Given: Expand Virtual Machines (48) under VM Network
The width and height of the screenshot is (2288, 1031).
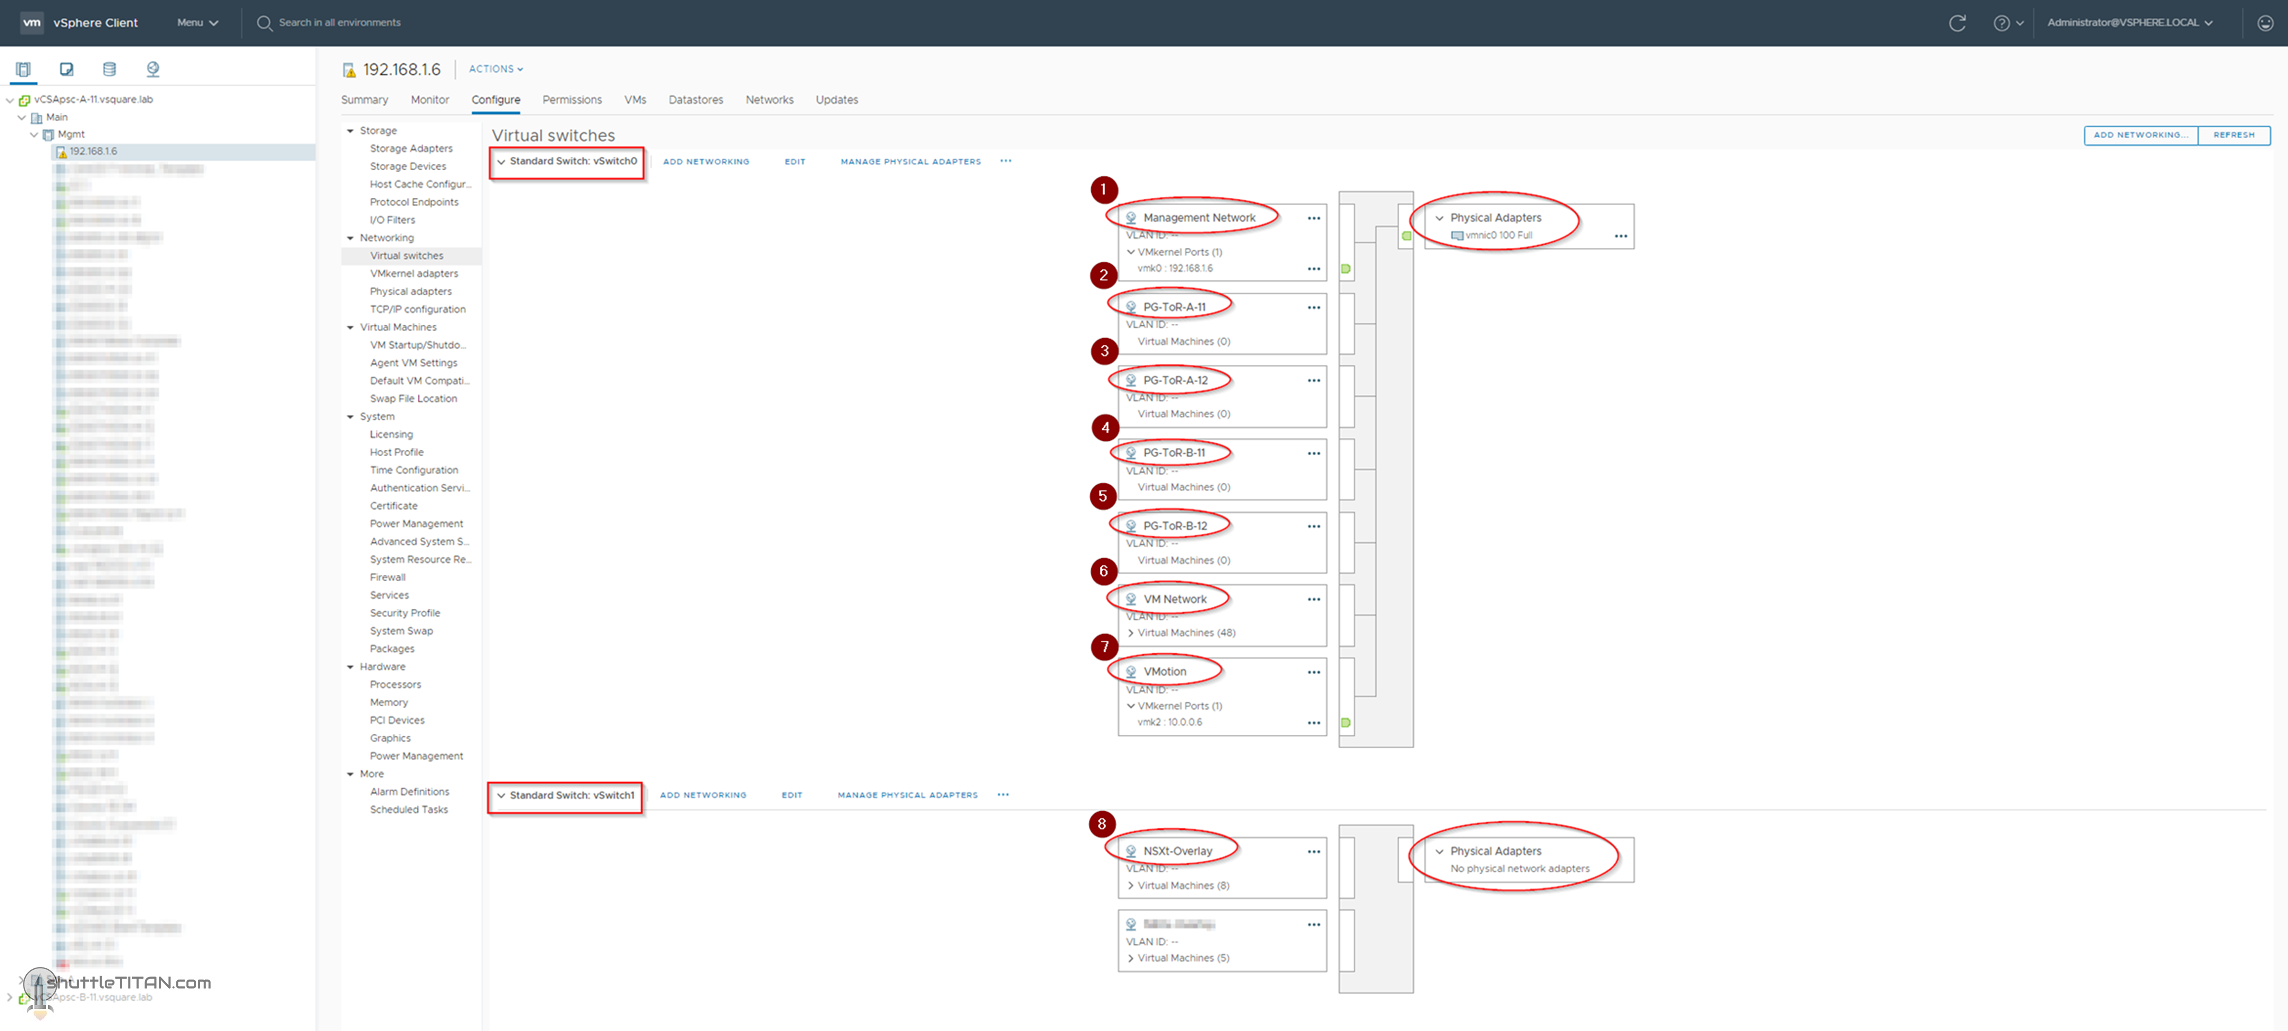Looking at the screenshot, I should click(1131, 632).
